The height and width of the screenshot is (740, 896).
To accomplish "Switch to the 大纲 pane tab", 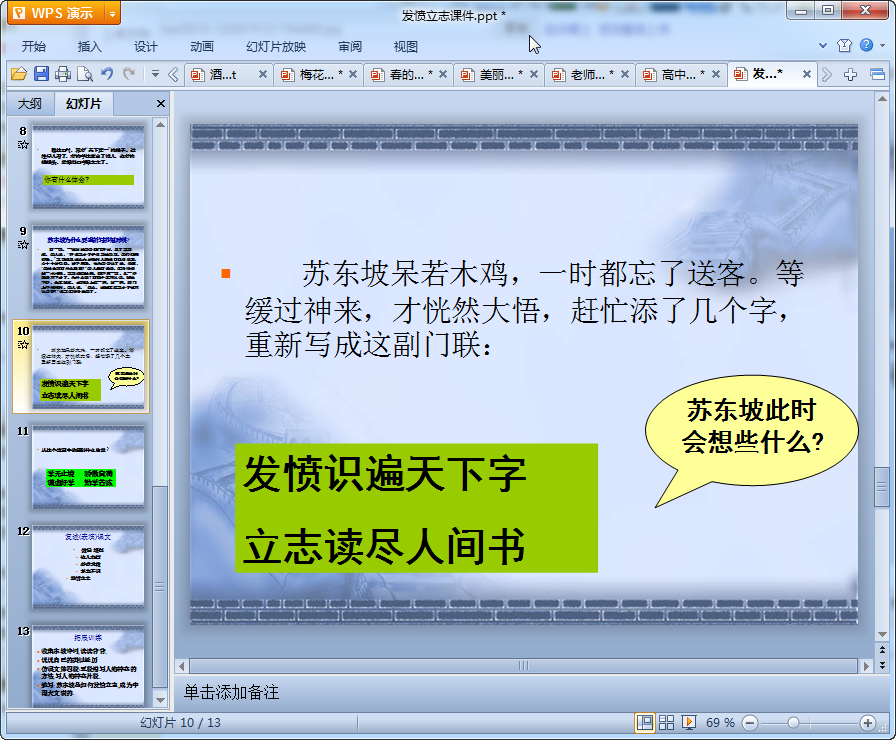I will coord(30,103).
